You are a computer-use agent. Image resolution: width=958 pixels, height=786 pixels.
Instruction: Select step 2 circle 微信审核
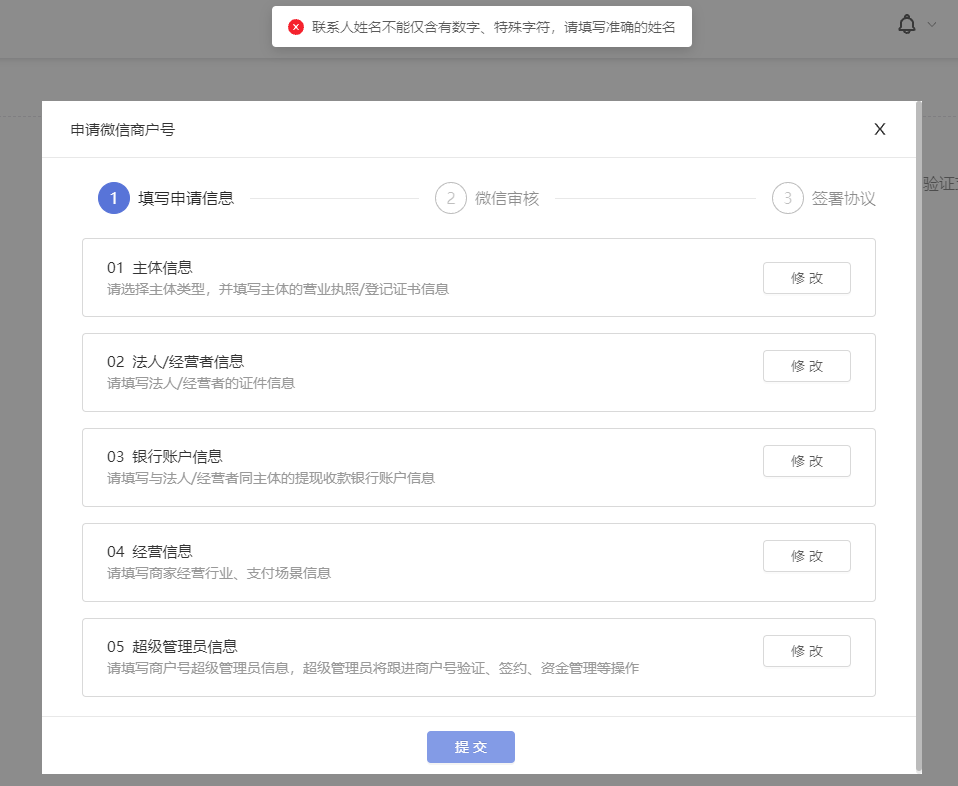(451, 198)
